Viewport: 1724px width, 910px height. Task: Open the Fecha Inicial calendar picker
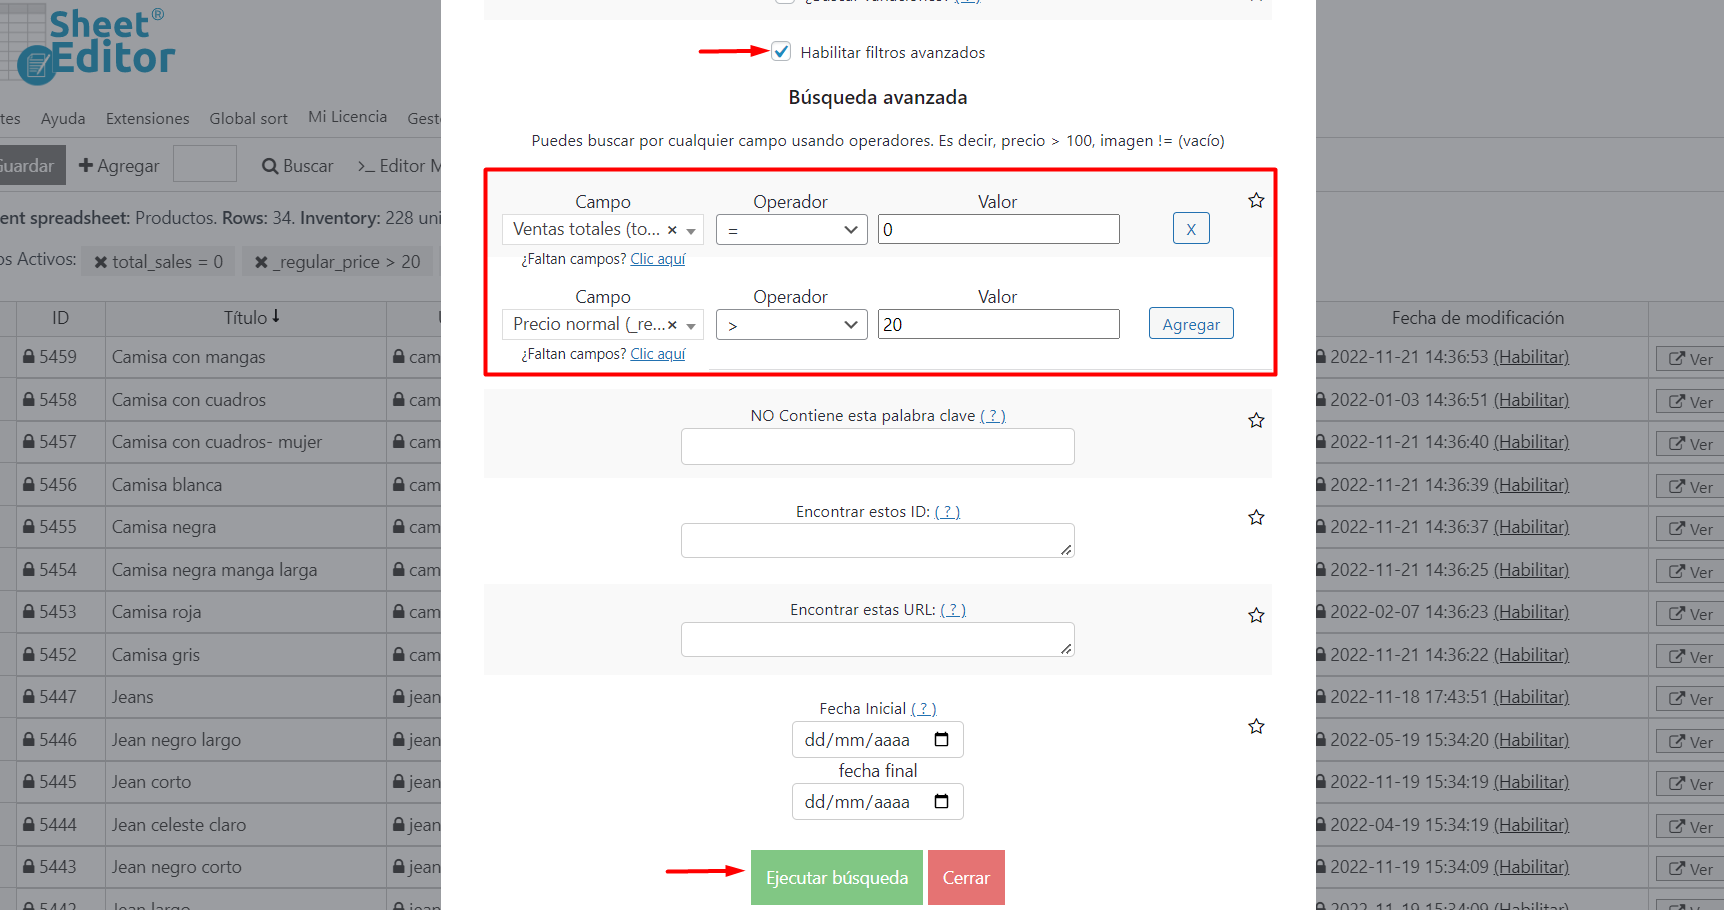[941, 740]
